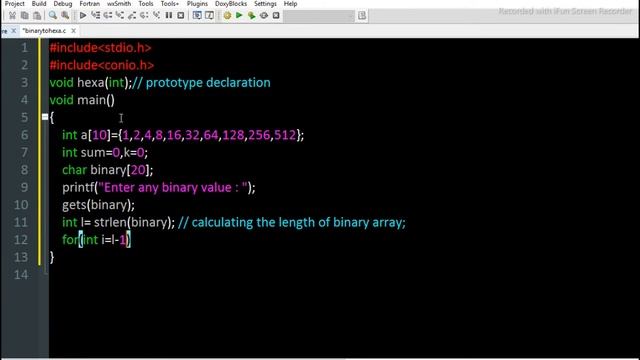Viewport: 640px width, 360px height.
Task: Collapse the main function fold at line 5
Action: pyautogui.click(x=45, y=117)
